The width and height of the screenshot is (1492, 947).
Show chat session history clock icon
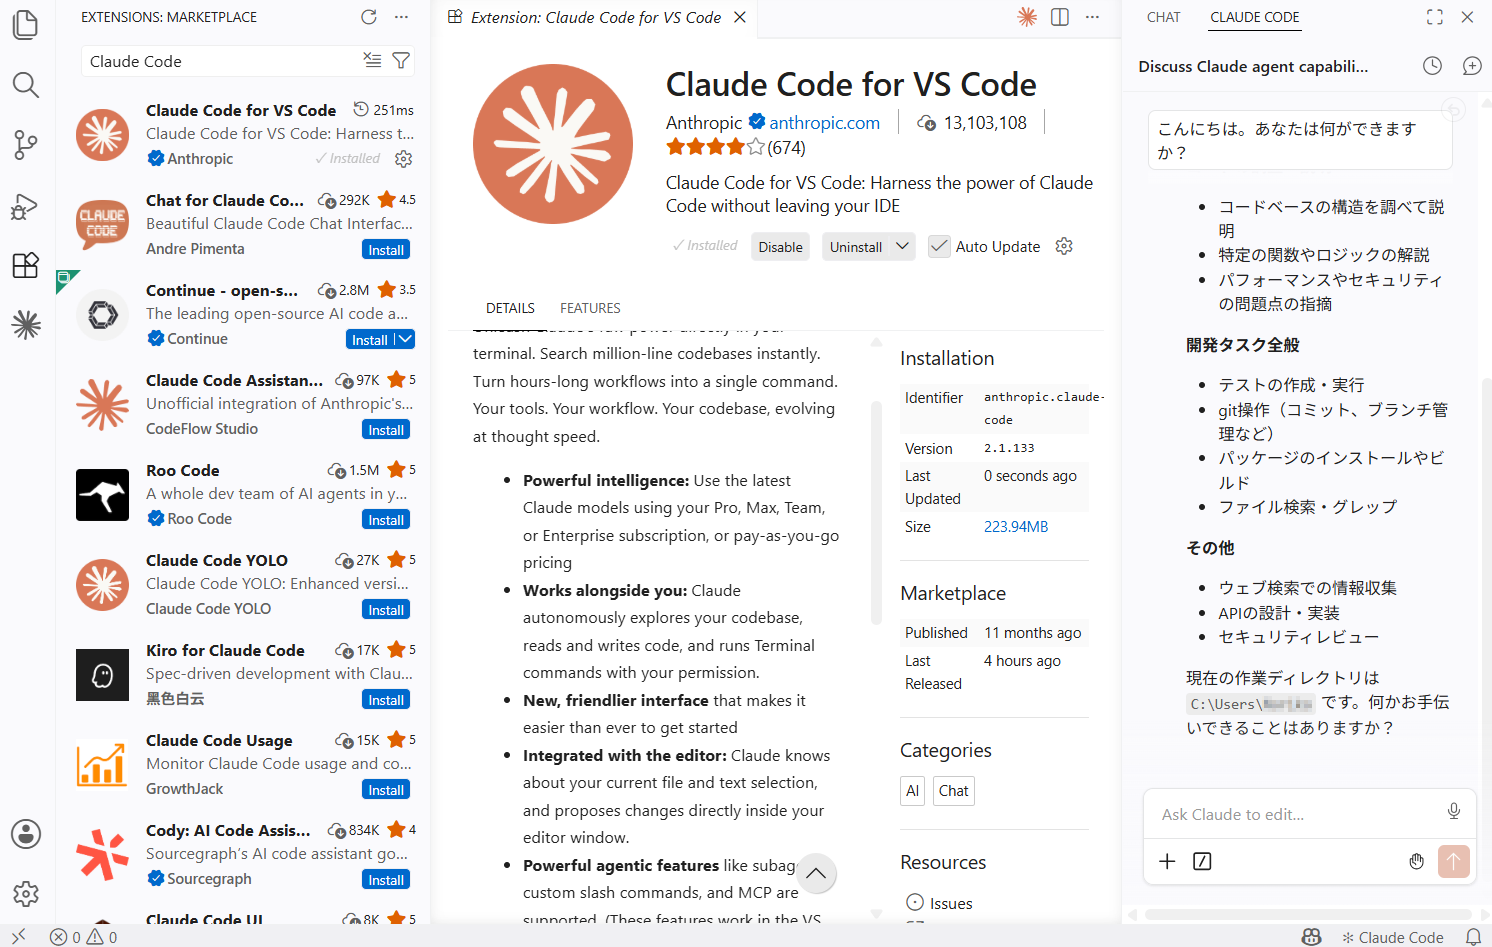coord(1433,66)
